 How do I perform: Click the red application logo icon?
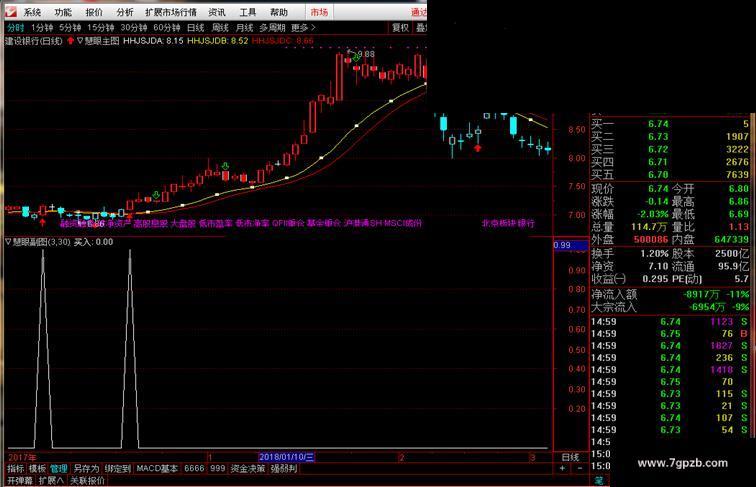[x=11, y=12]
